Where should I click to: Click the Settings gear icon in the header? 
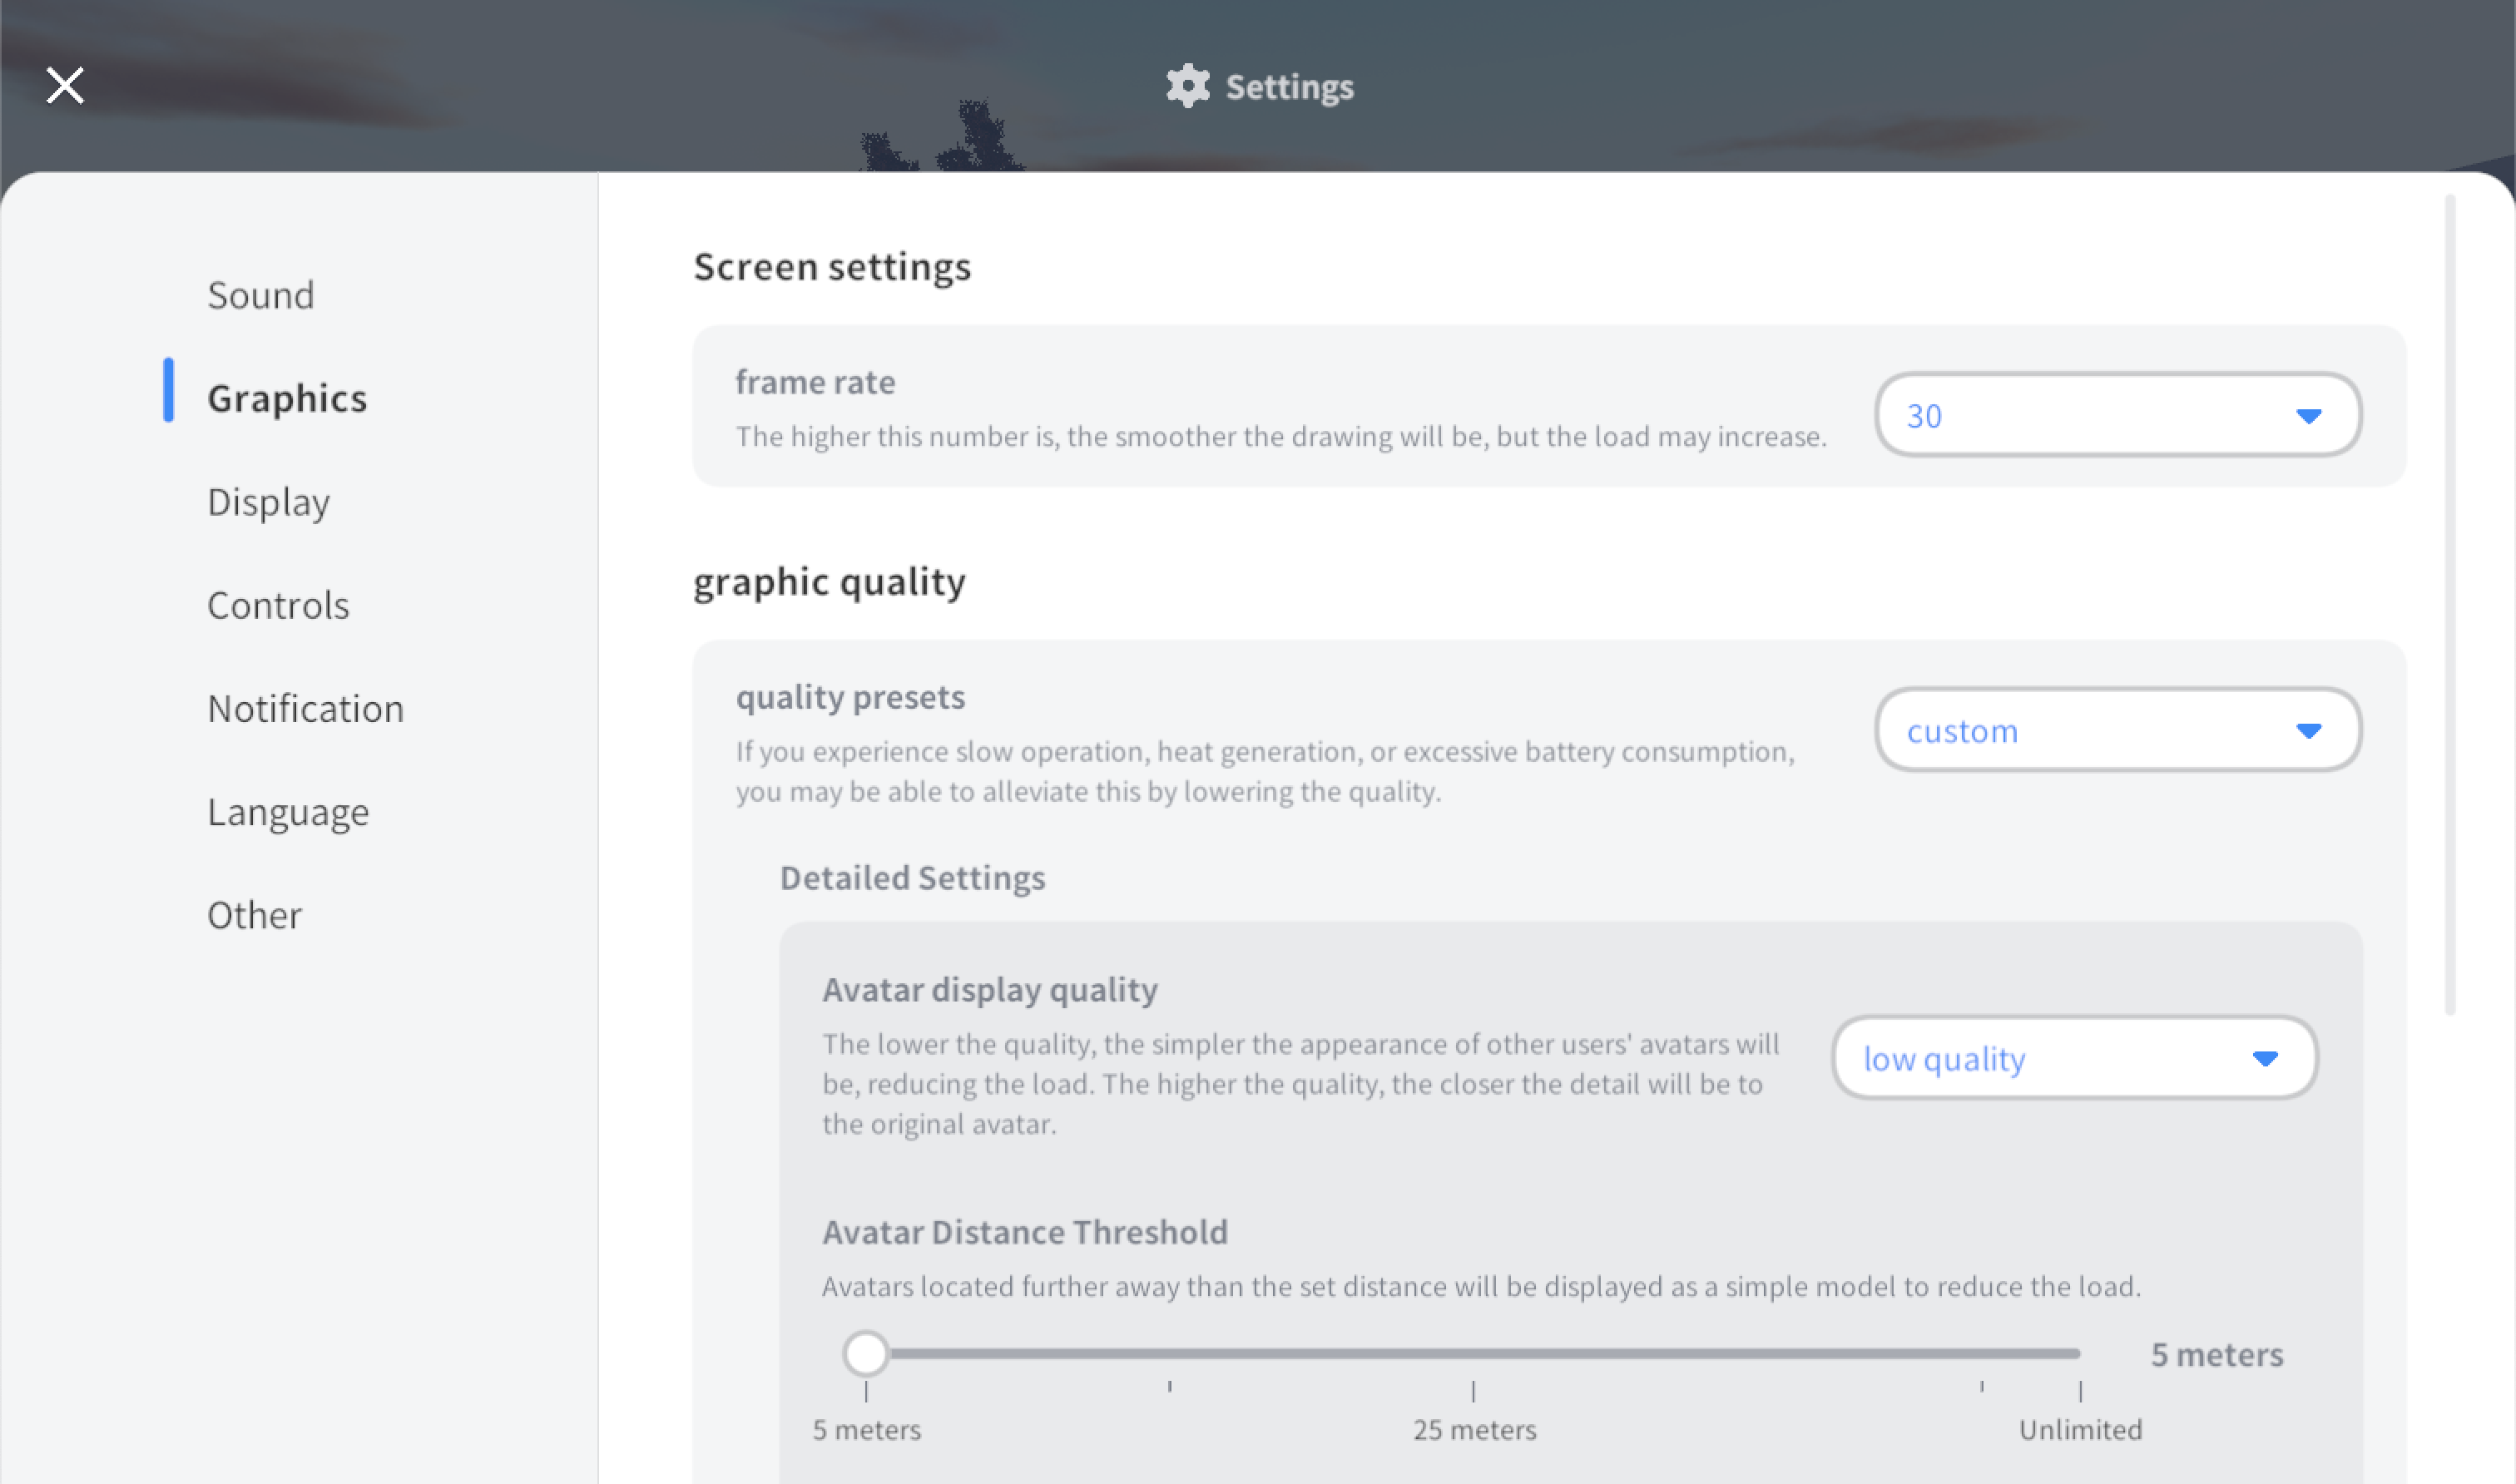[x=1187, y=86]
